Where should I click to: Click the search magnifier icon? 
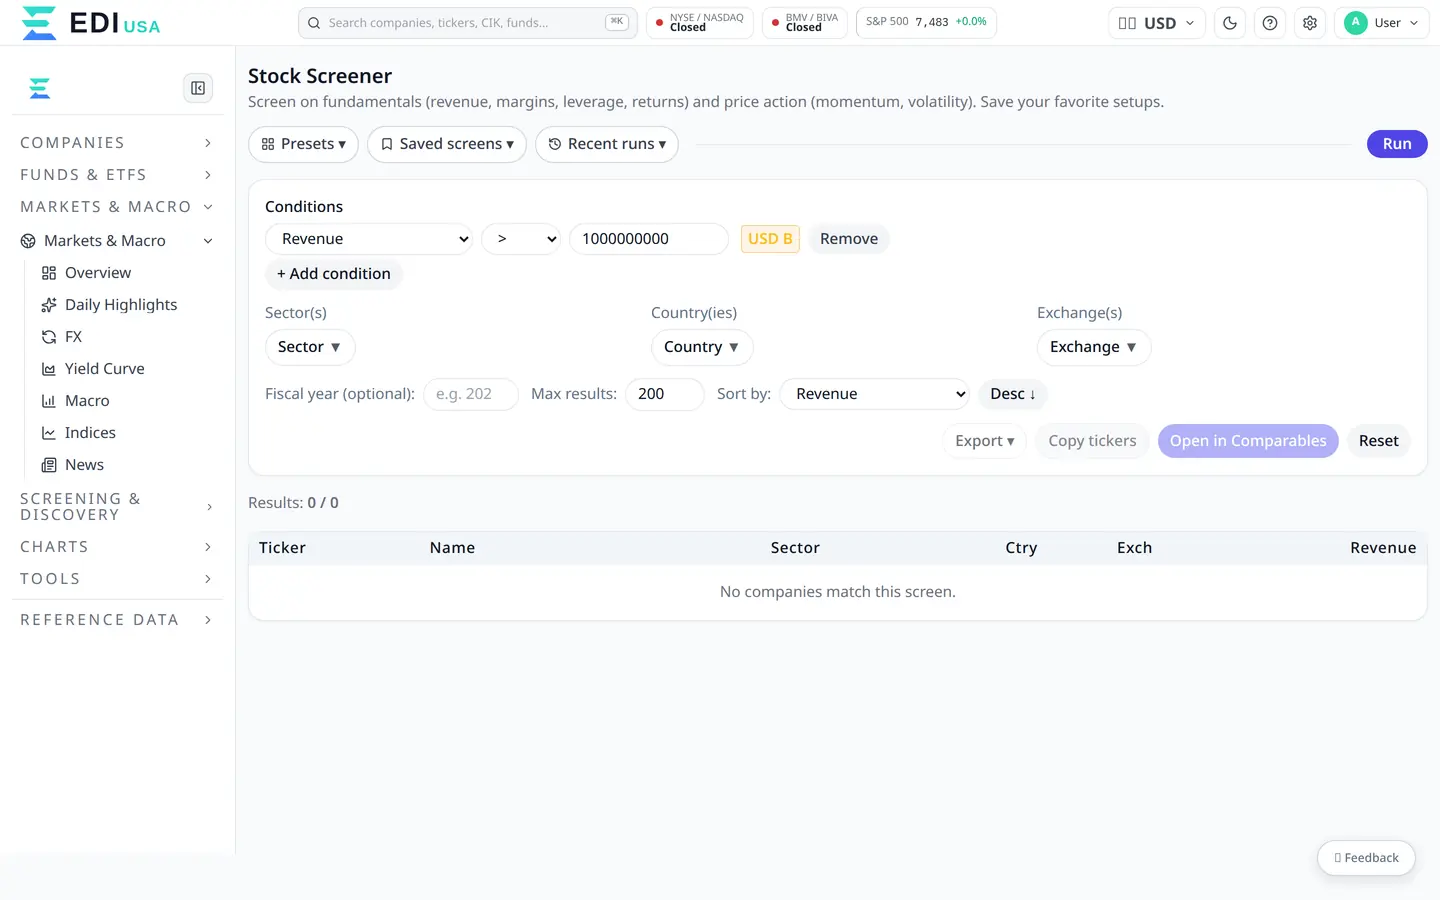(314, 23)
